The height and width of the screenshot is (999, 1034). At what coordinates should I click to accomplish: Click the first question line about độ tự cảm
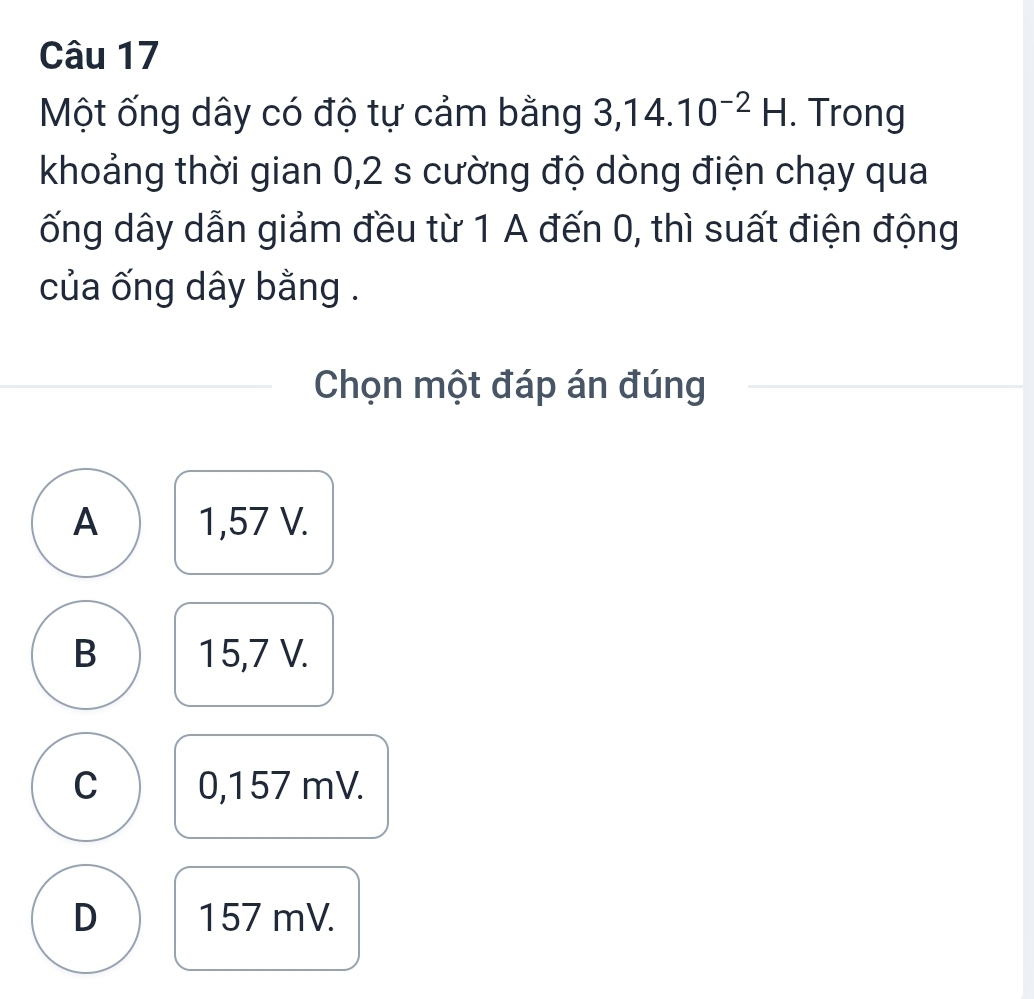(472, 113)
